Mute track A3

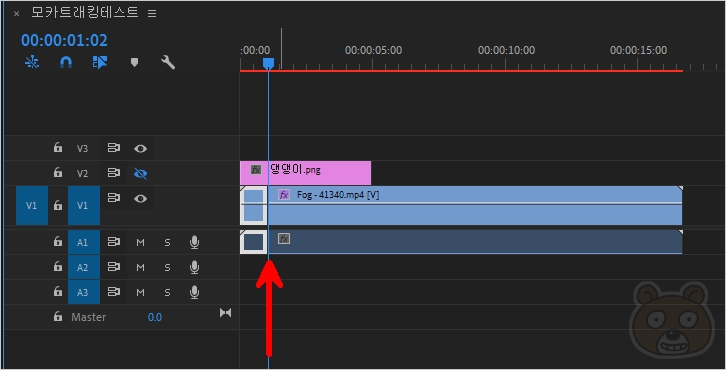[x=140, y=293]
